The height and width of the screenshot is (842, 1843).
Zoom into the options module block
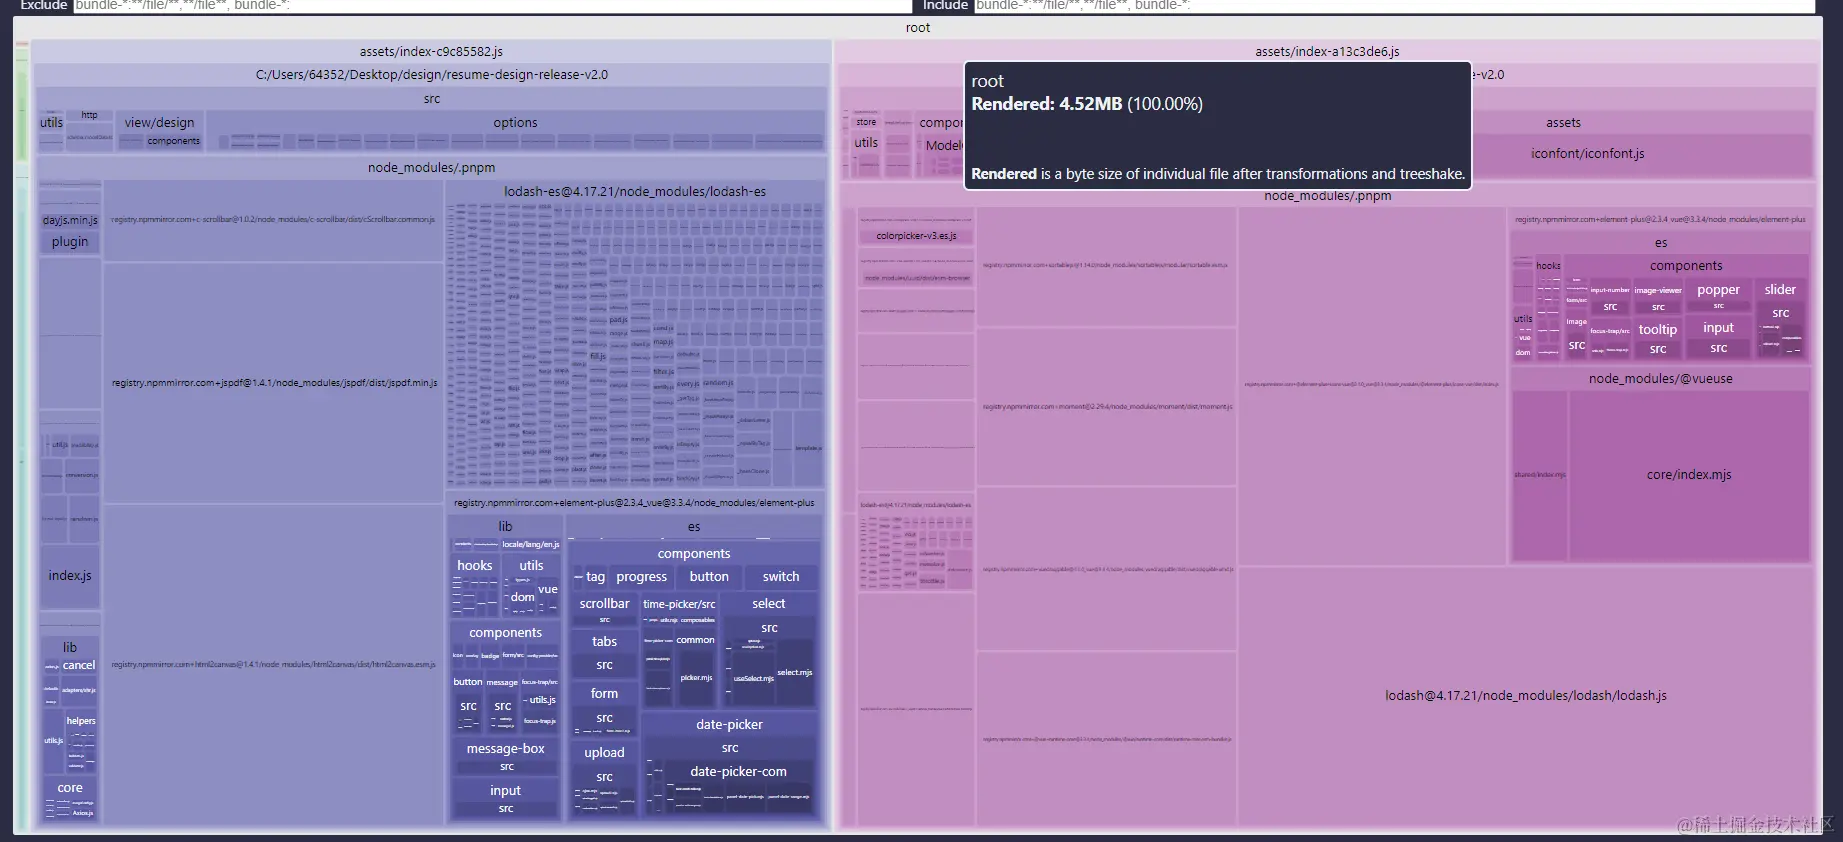[515, 123]
